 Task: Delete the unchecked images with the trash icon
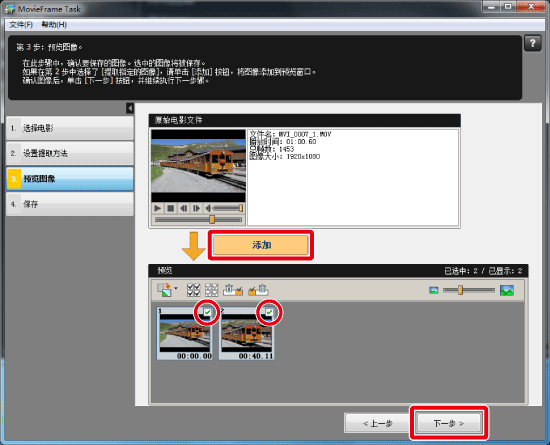click(258, 290)
